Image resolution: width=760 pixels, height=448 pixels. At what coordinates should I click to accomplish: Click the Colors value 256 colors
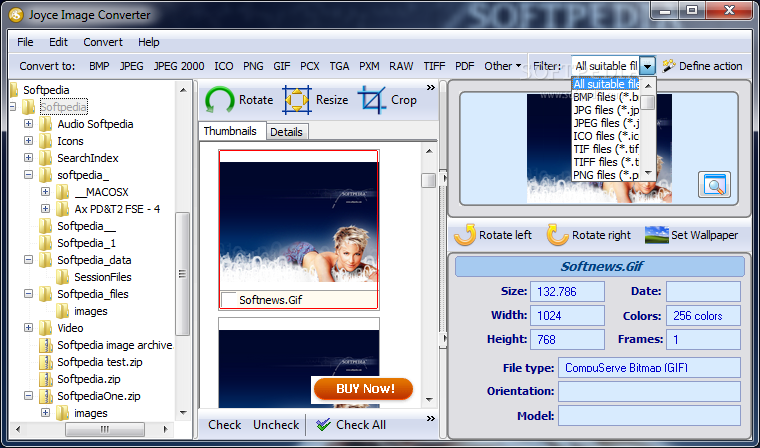(x=703, y=316)
